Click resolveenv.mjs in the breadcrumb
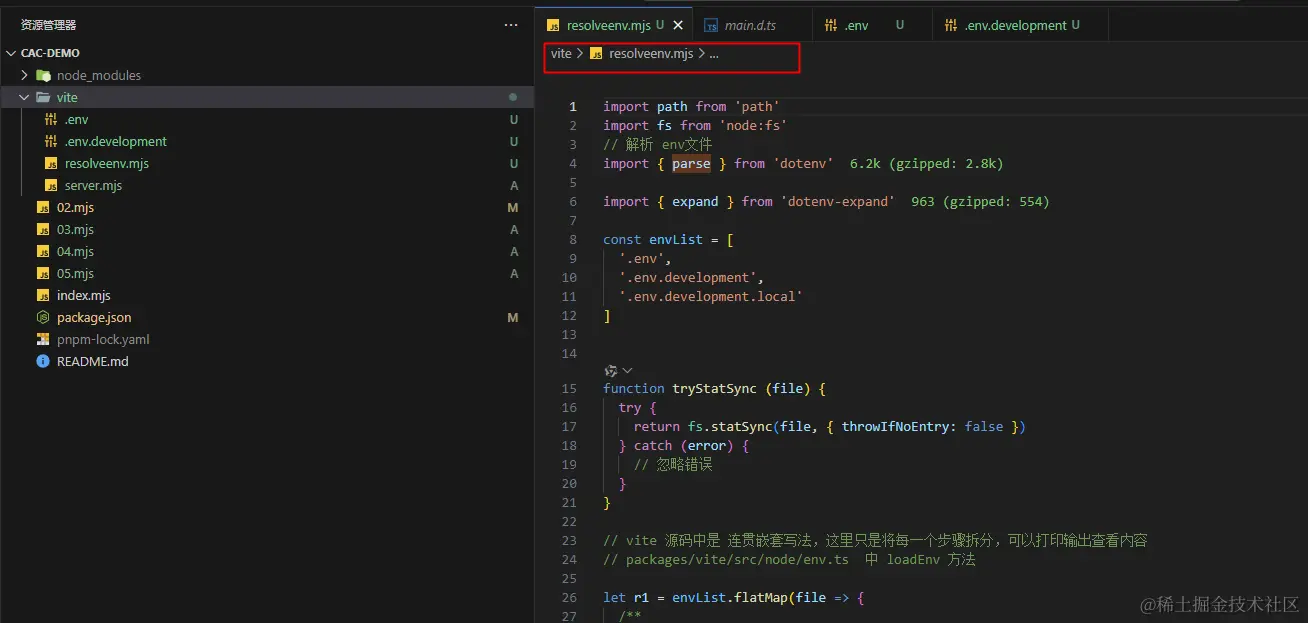 point(650,54)
